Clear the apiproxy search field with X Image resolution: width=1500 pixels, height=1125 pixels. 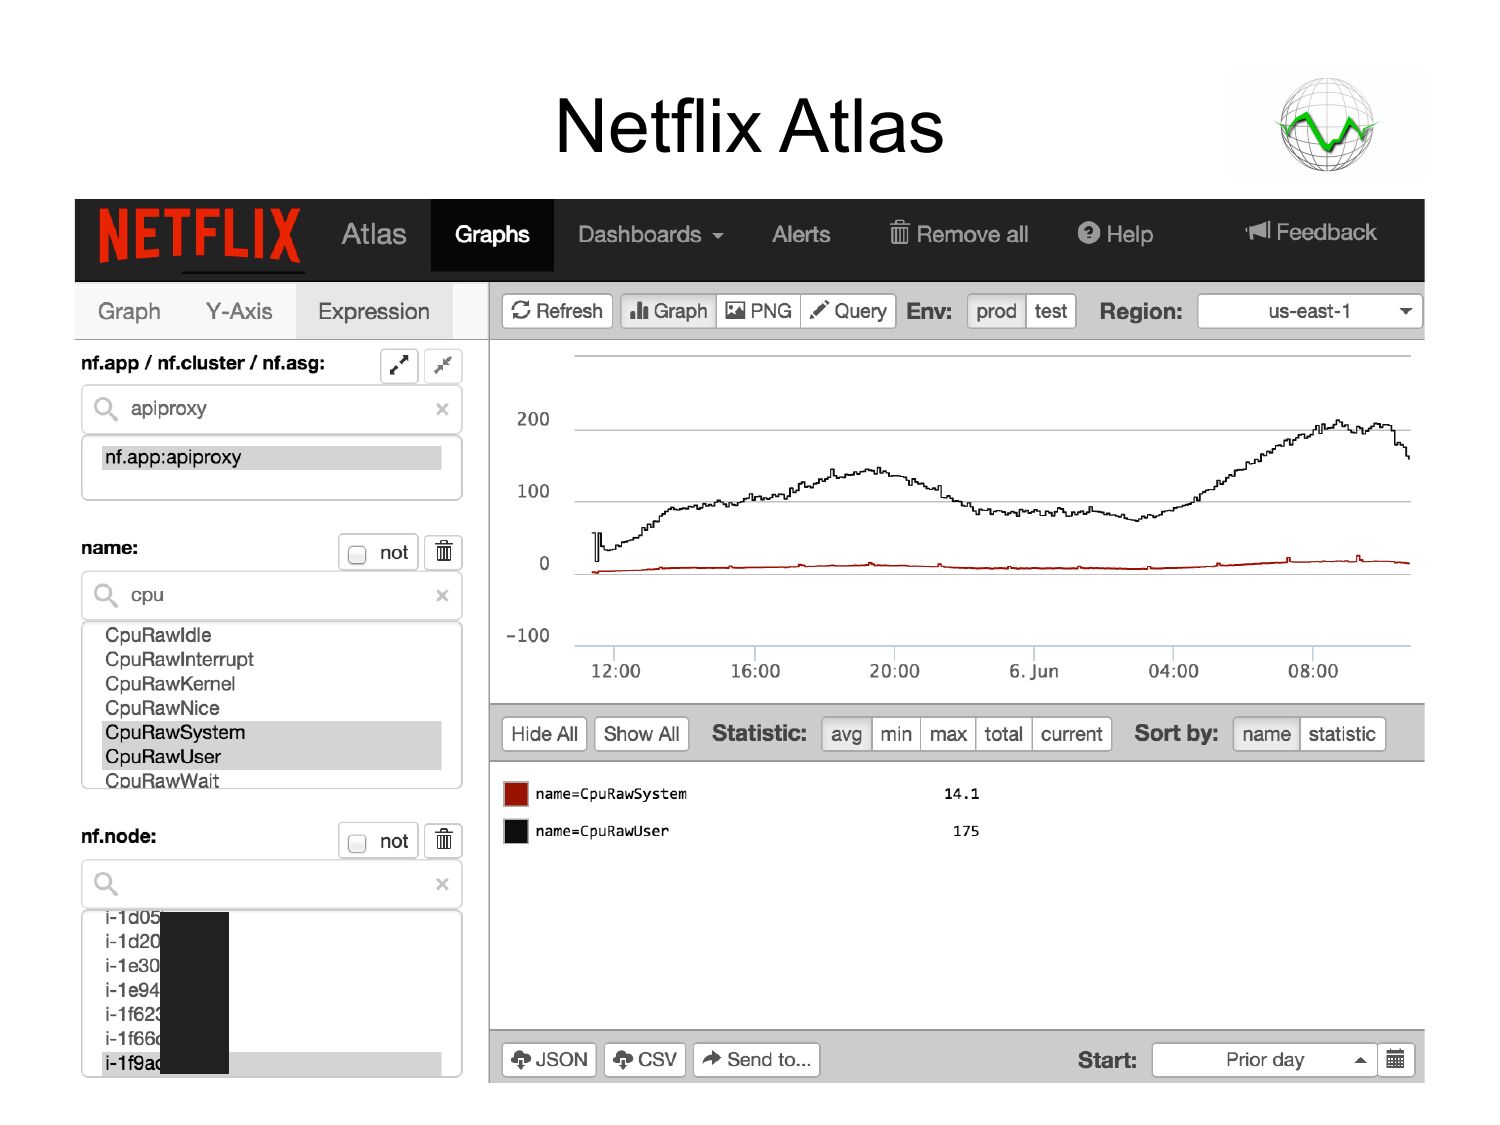pyautogui.click(x=442, y=409)
